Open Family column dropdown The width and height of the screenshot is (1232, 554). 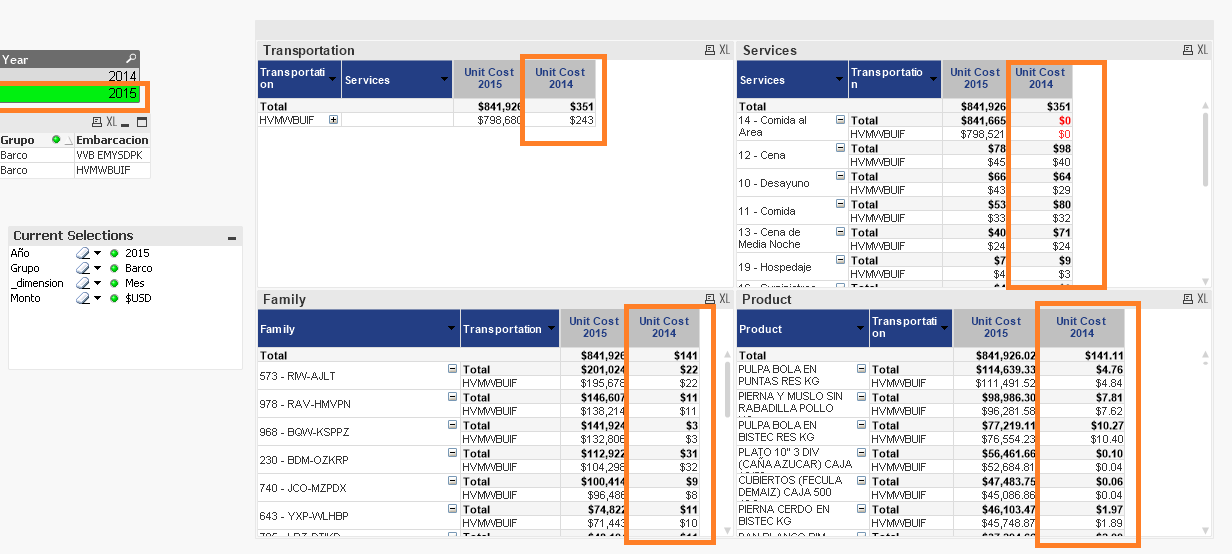pyautogui.click(x=452, y=328)
